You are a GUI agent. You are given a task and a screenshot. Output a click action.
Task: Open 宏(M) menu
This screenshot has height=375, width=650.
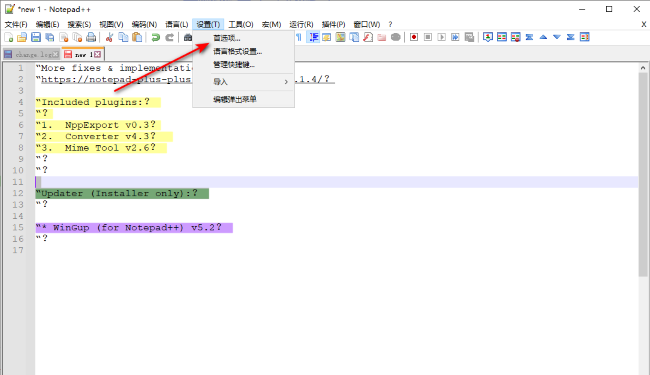pos(271,24)
